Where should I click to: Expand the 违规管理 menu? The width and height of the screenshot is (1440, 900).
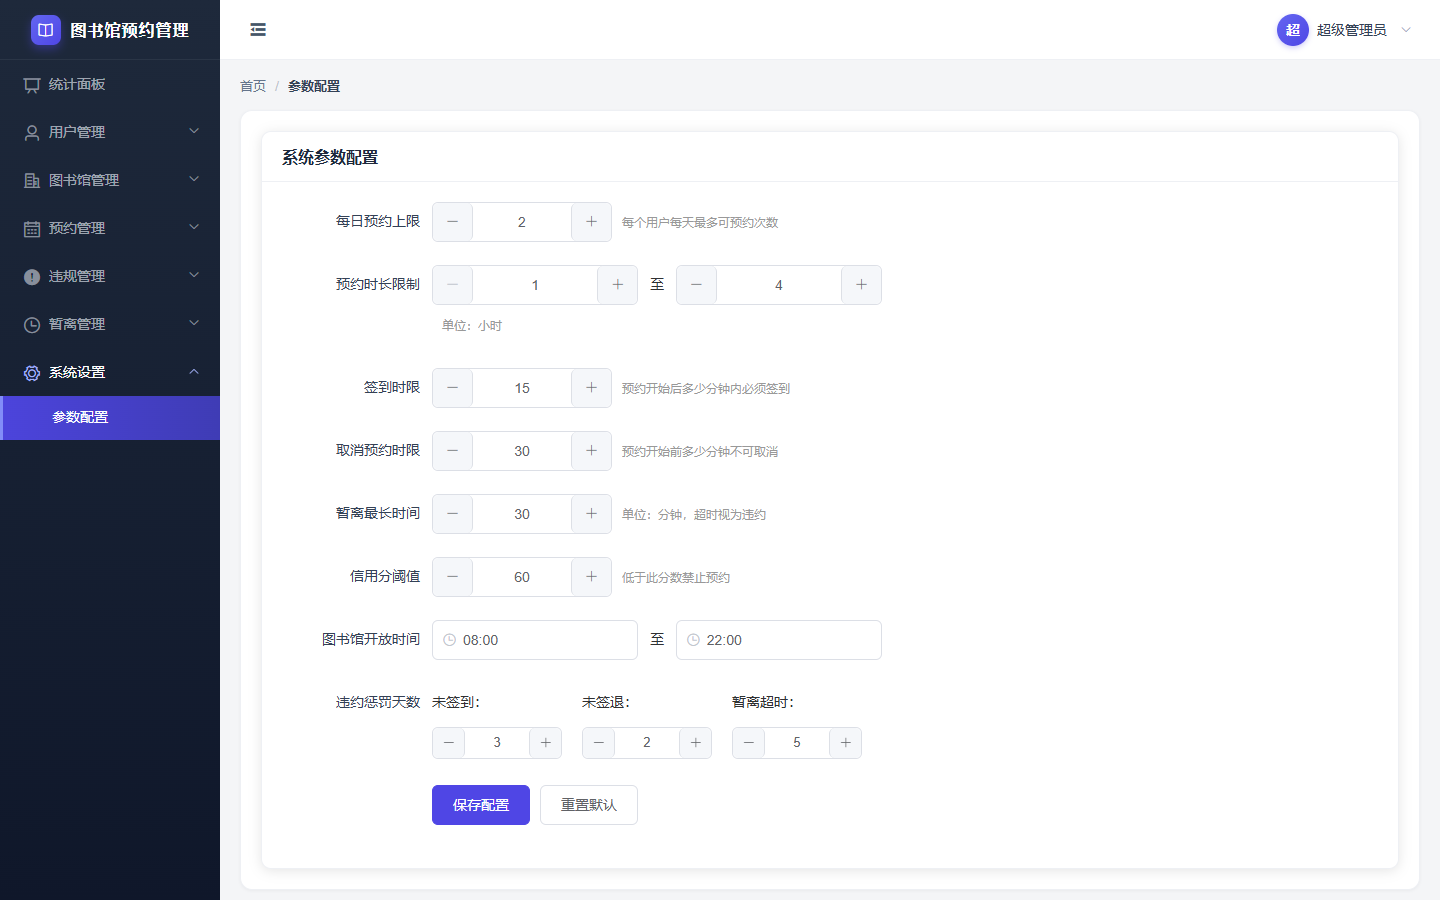click(x=110, y=276)
